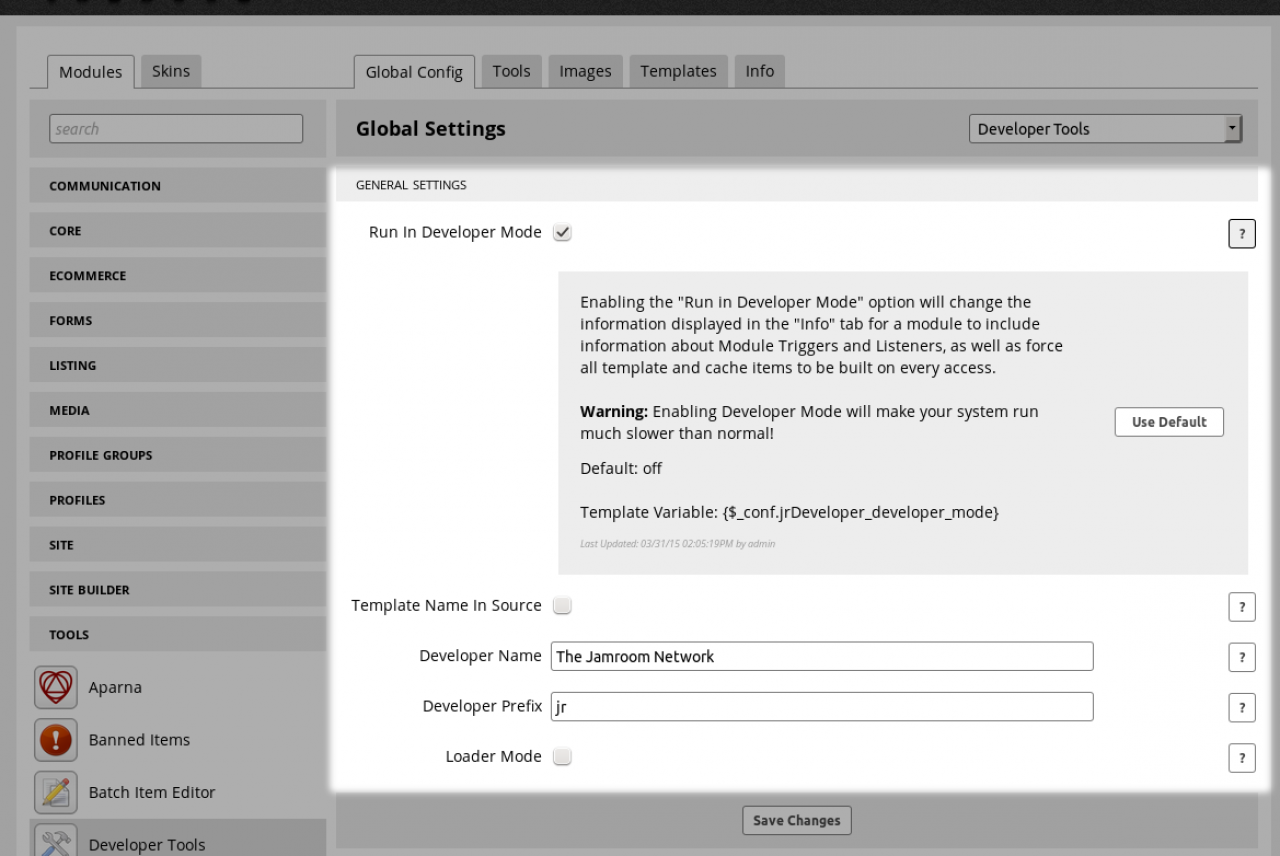Screen dimensions: 1280x856
Task: Show help for Run In Developer Mode
Action: (x=1241, y=234)
